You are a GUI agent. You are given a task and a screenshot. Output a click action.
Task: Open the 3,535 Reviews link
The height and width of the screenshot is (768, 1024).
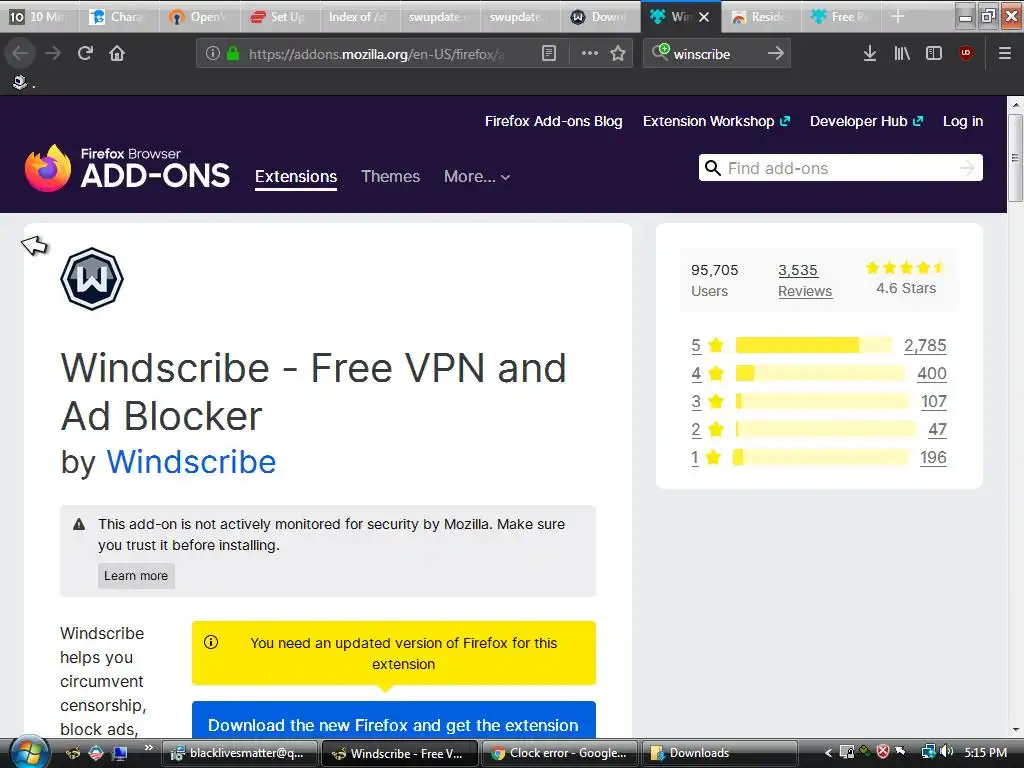click(805, 280)
